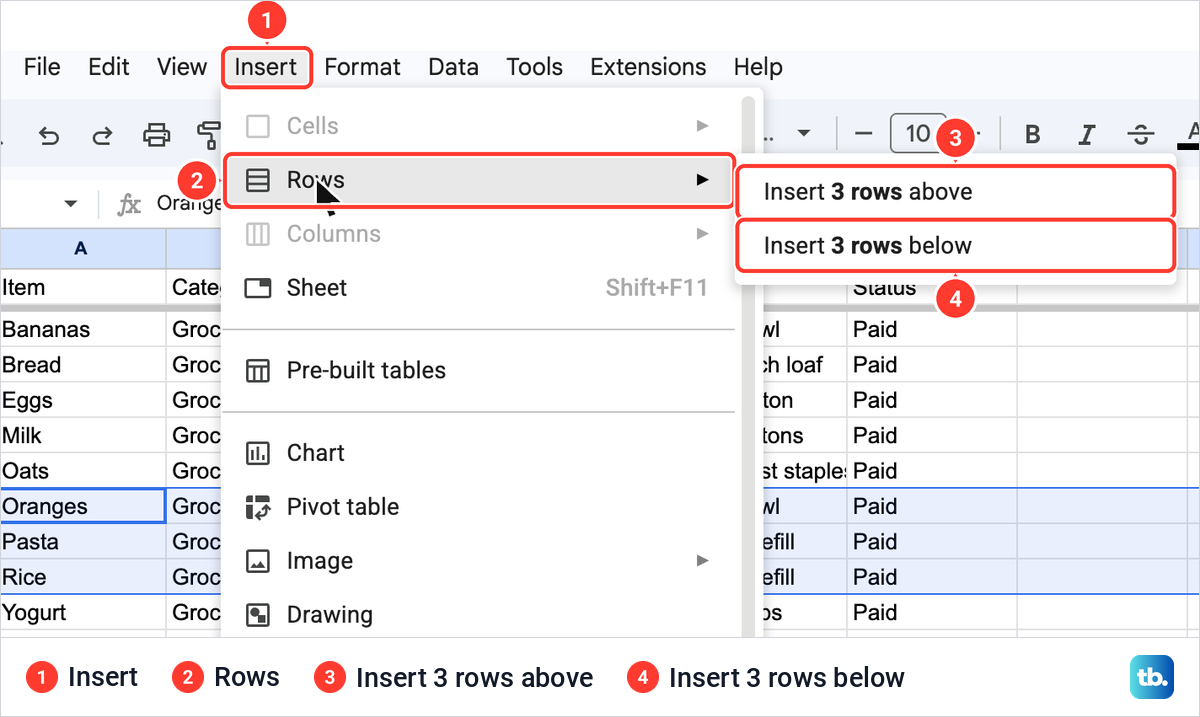Toggle Italic formatting
This screenshot has height=717, width=1200.
(x=1087, y=134)
